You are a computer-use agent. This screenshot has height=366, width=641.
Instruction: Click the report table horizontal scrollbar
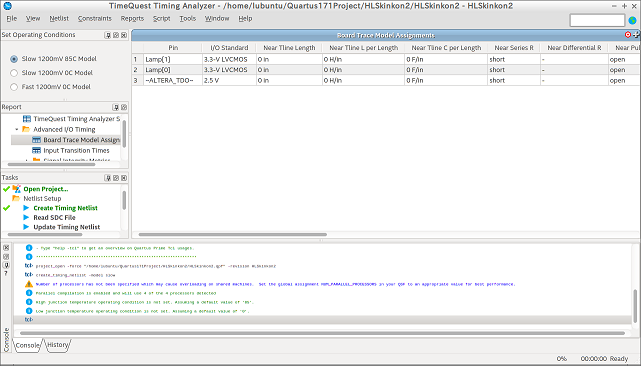coord(233,235)
